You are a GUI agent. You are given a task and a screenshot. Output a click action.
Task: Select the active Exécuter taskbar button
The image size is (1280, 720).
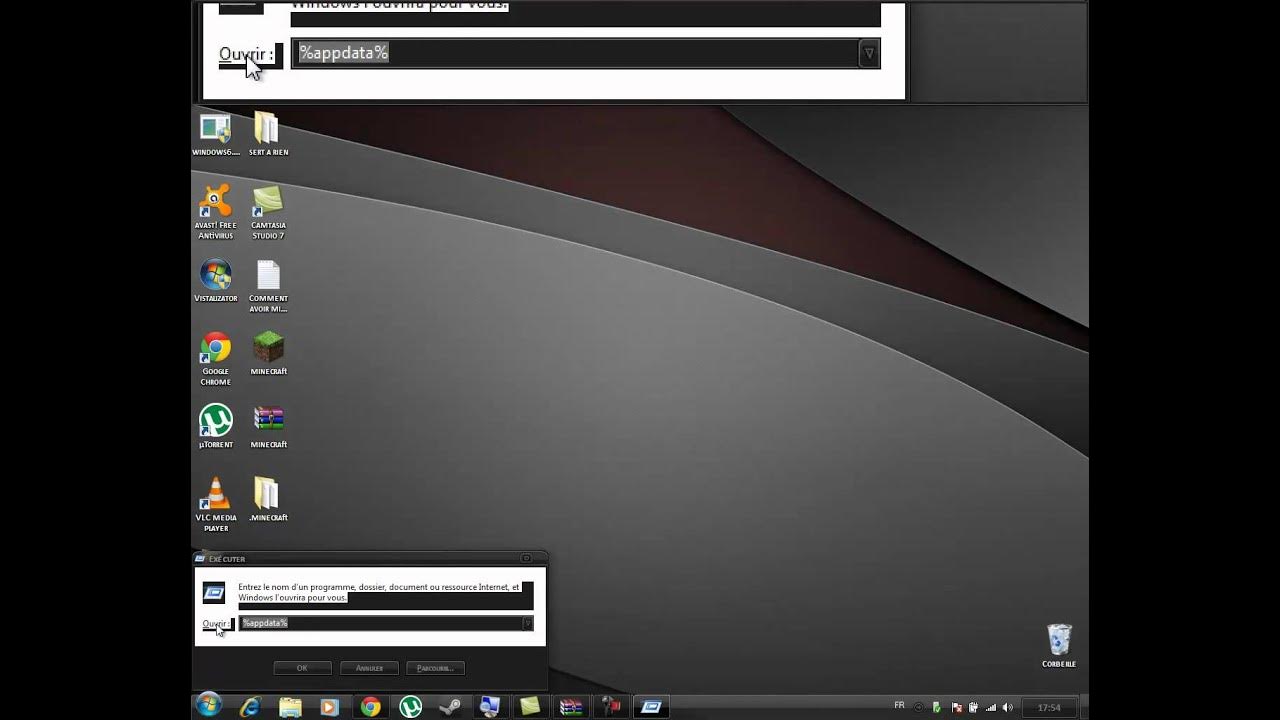click(x=651, y=706)
